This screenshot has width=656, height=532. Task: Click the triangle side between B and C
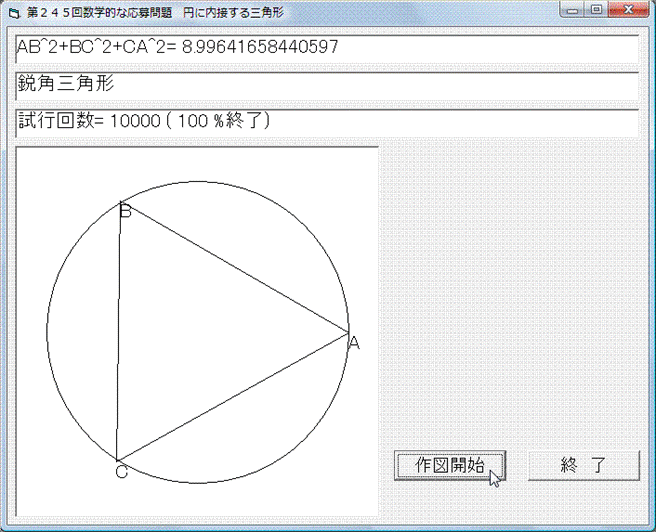[118, 330]
